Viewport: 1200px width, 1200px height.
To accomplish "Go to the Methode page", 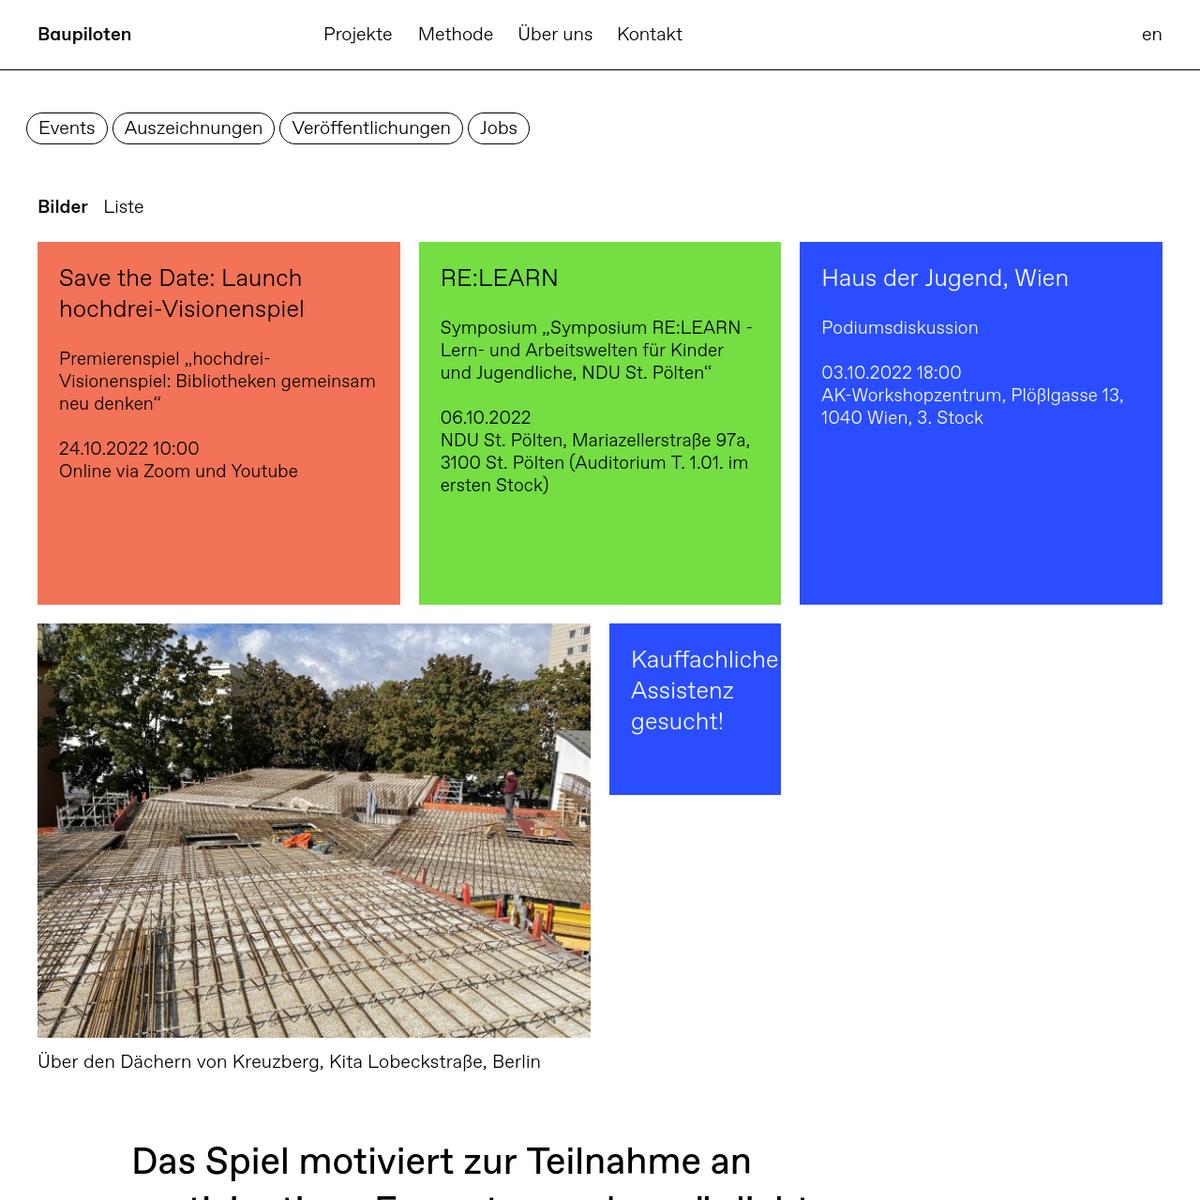I will pyautogui.click(x=455, y=34).
